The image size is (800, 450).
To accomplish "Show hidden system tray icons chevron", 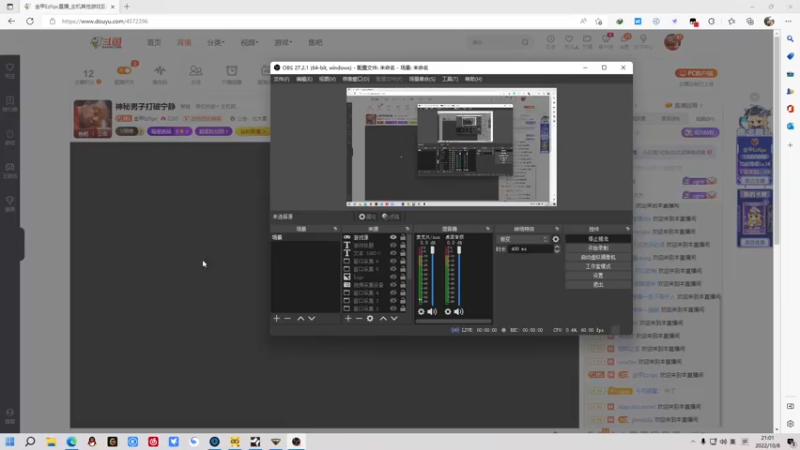I will 693,442.
